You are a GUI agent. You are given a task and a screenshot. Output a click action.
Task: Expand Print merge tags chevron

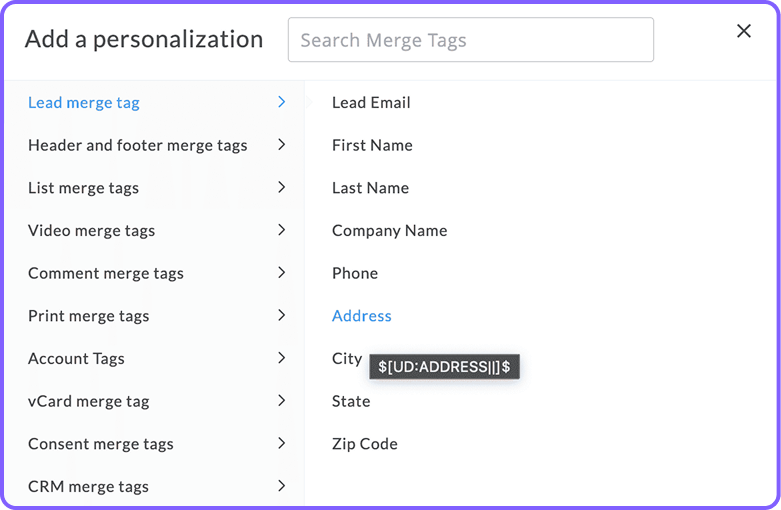pyautogui.click(x=282, y=315)
